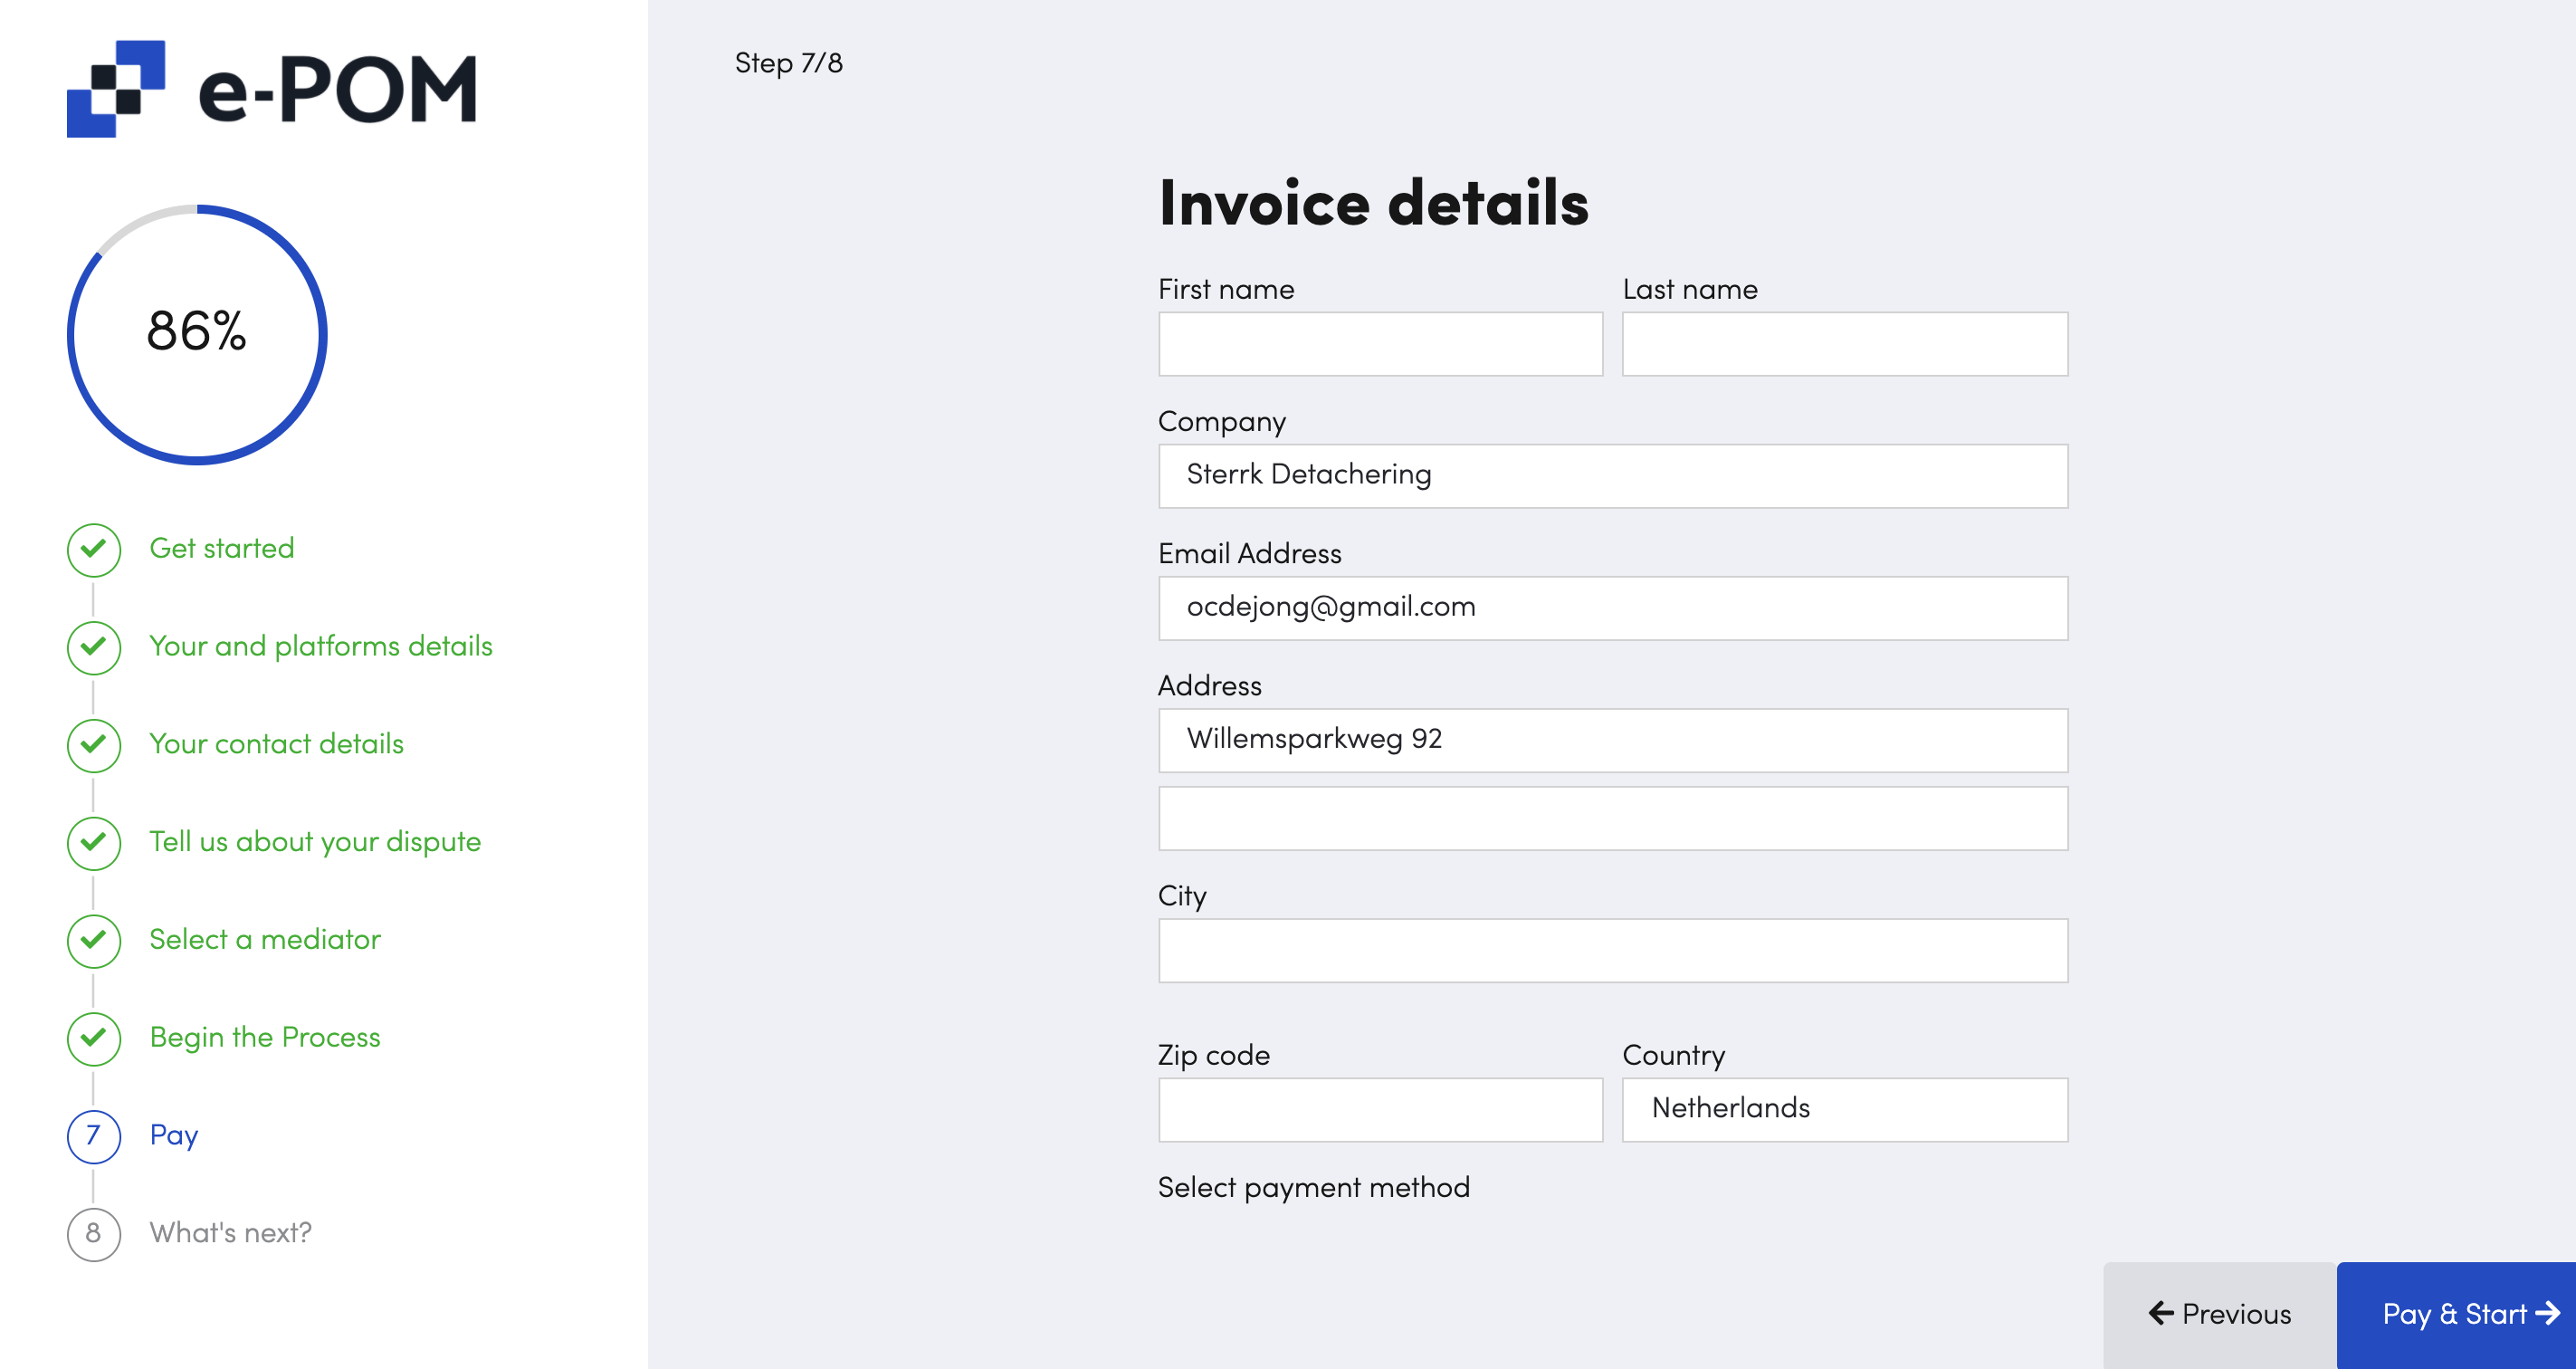Click the 'Your contact details' checkmark icon

click(94, 745)
